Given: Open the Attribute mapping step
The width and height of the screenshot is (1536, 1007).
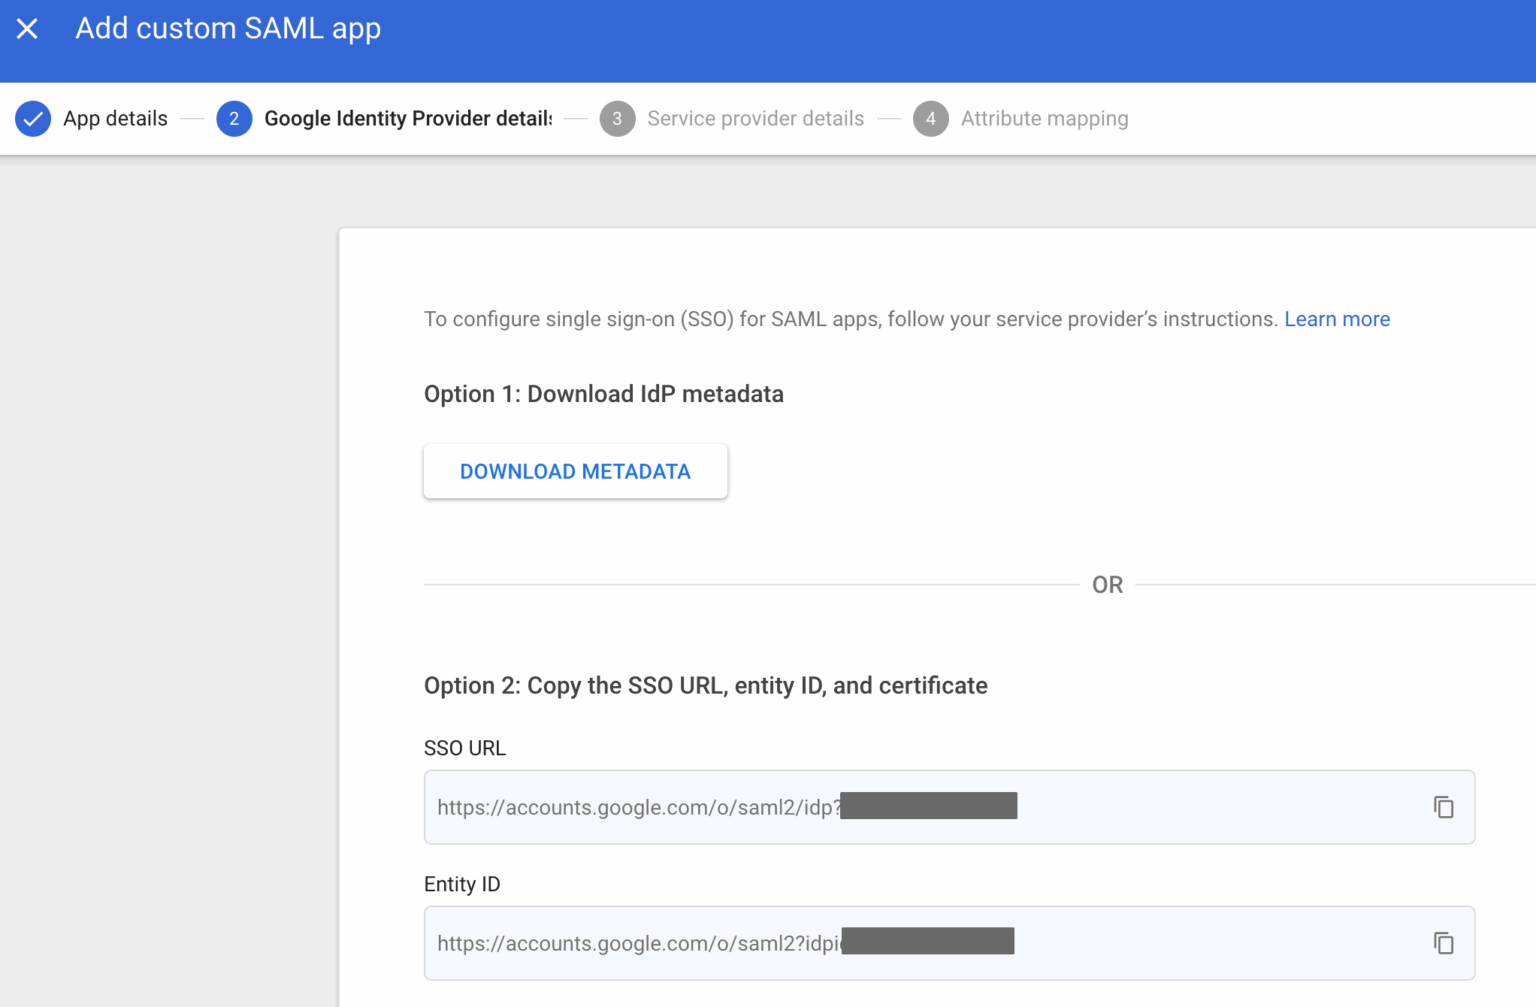Looking at the screenshot, I should 1044,118.
